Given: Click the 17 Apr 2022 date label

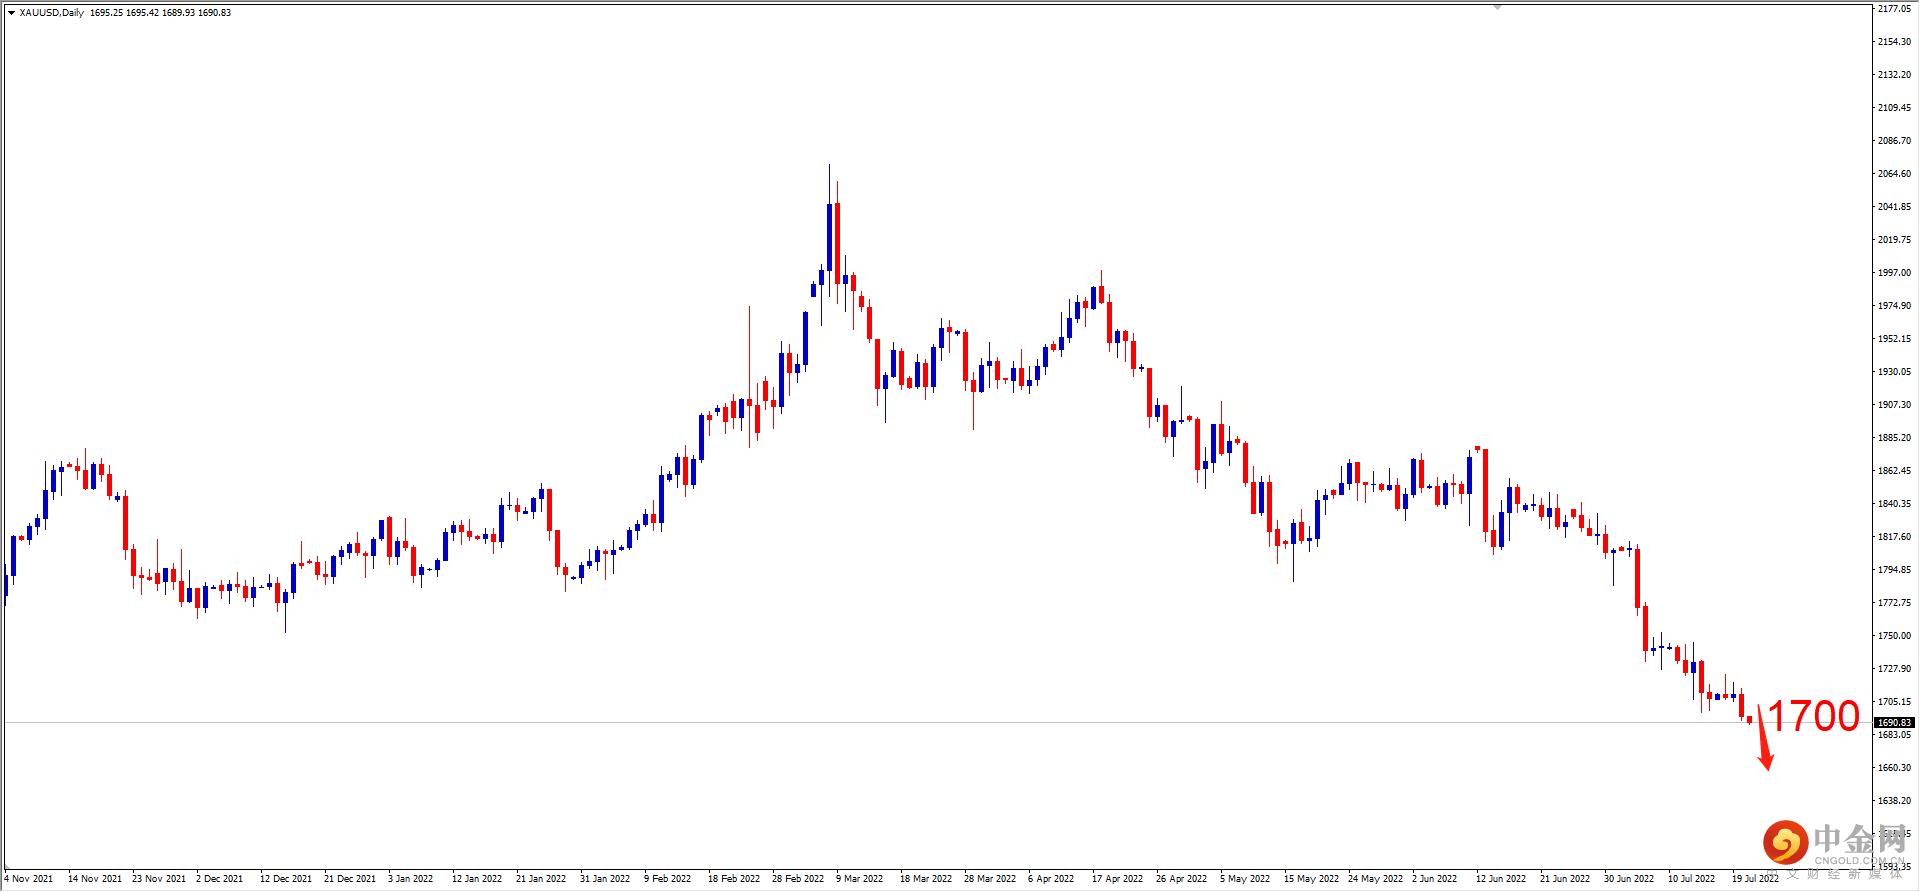Looking at the screenshot, I should click(1118, 878).
